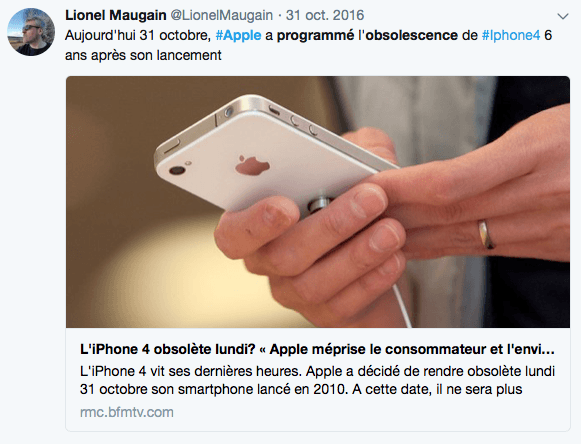Click the Apple logo on the phone
Screen dimensions: 581x444
(x=252, y=166)
